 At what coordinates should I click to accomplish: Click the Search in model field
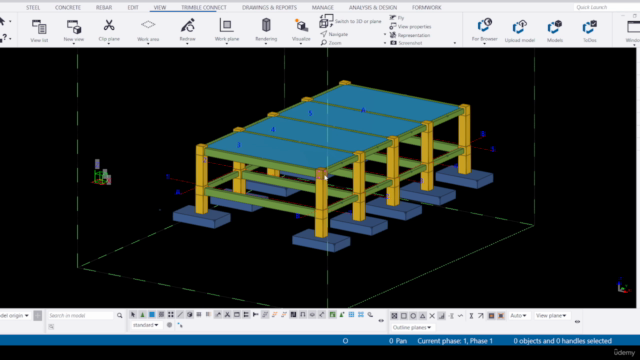(x=80, y=316)
